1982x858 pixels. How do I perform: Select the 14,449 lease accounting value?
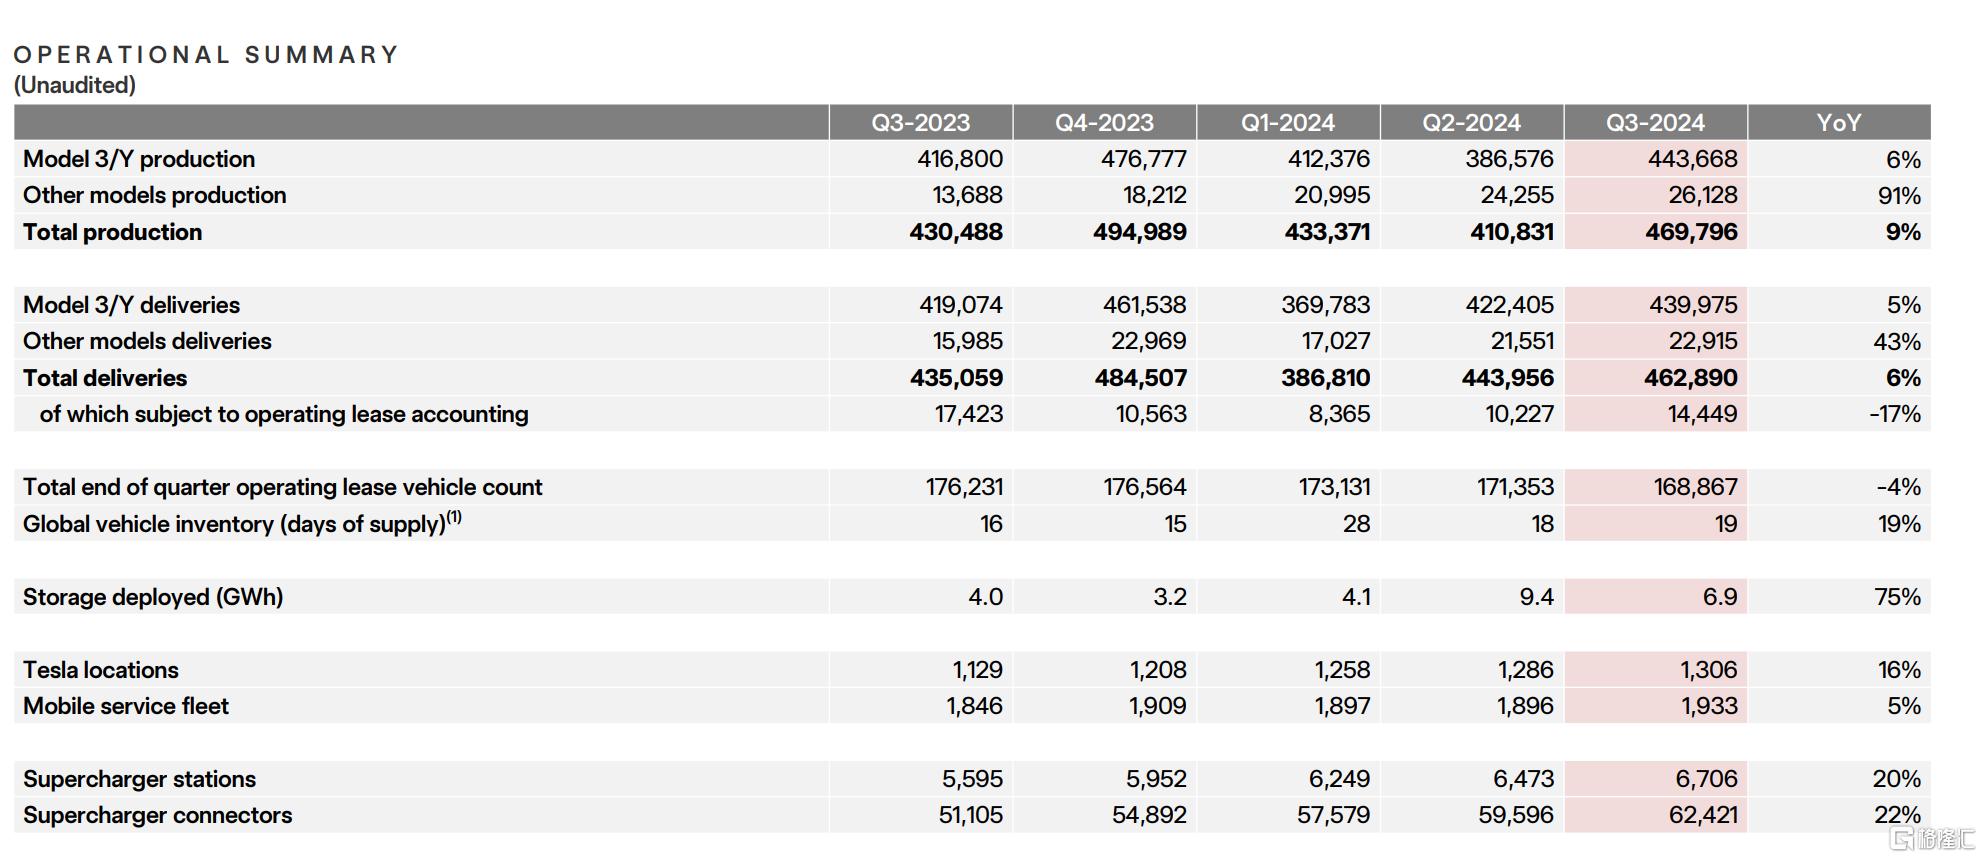(1702, 414)
